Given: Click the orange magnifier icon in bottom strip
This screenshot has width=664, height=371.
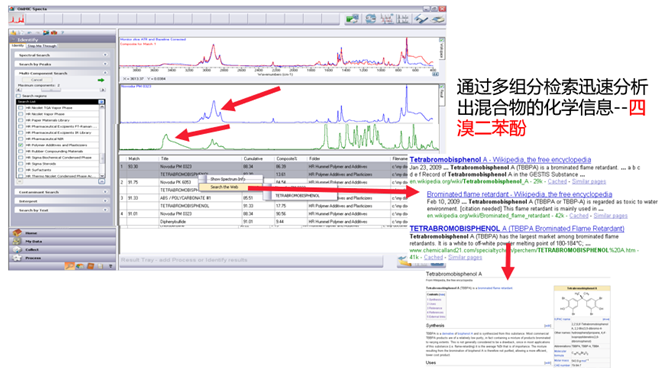Looking at the screenshot, I should click(69, 266).
